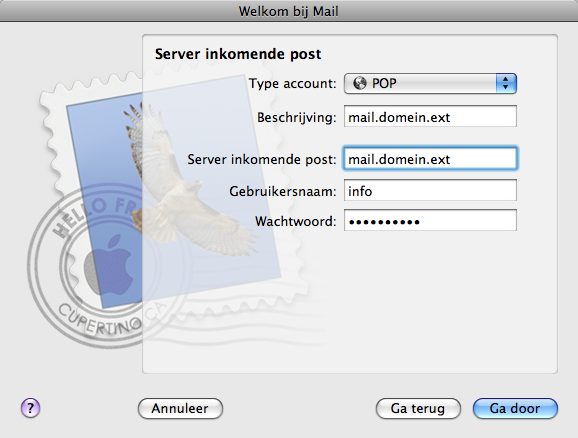Click the Annuleer button
This screenshot has height=438, width=578.
[180, 408]
